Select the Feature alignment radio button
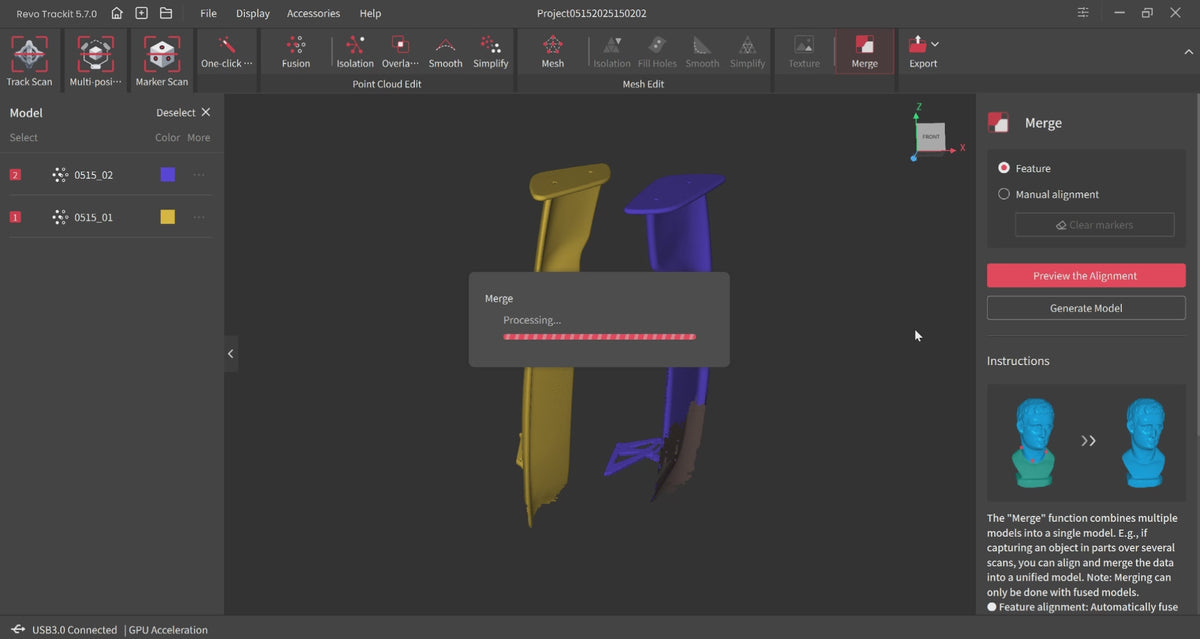This screenshot has width=1200, height=639. tap(1004, 168)
